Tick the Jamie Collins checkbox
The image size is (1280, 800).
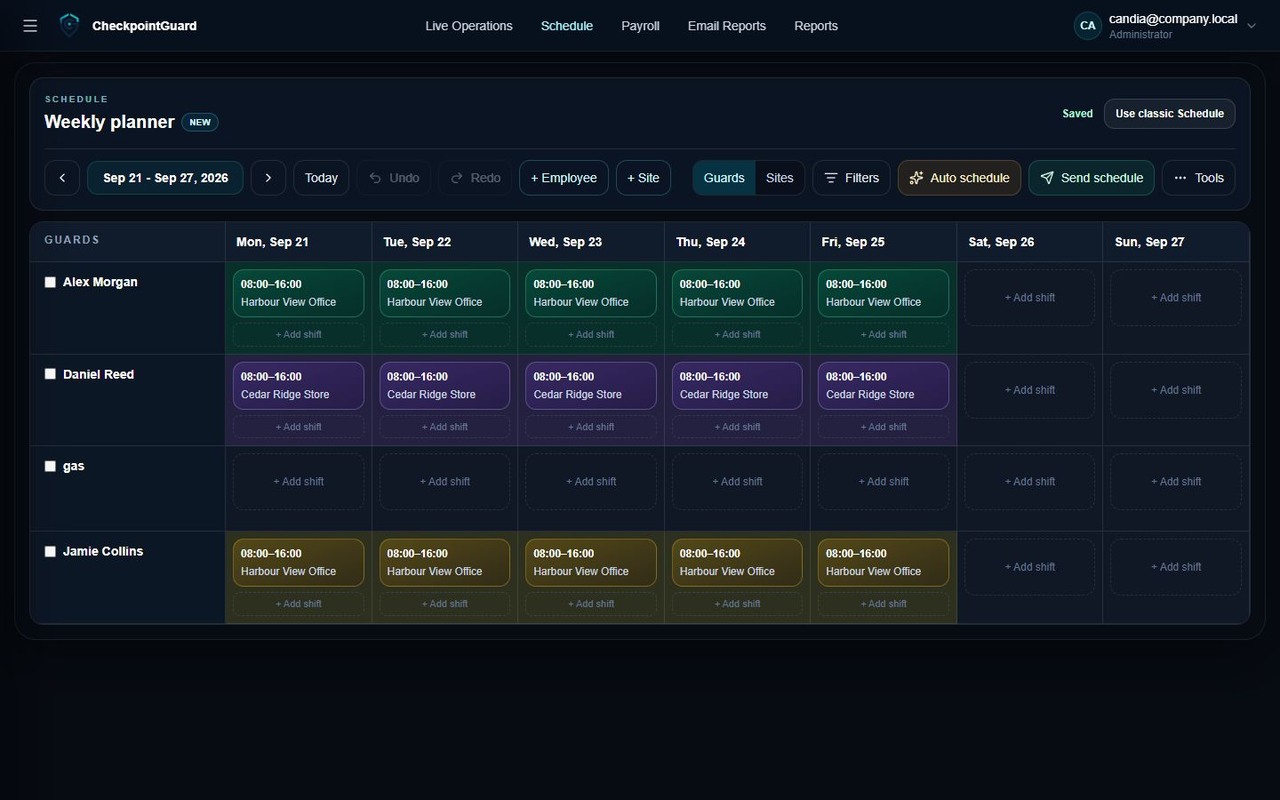pos(50,551)
